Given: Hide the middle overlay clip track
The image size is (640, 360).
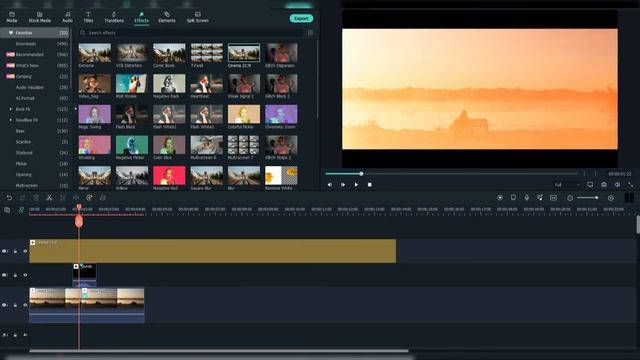Looking at the screenshot, I should [25, 275].
